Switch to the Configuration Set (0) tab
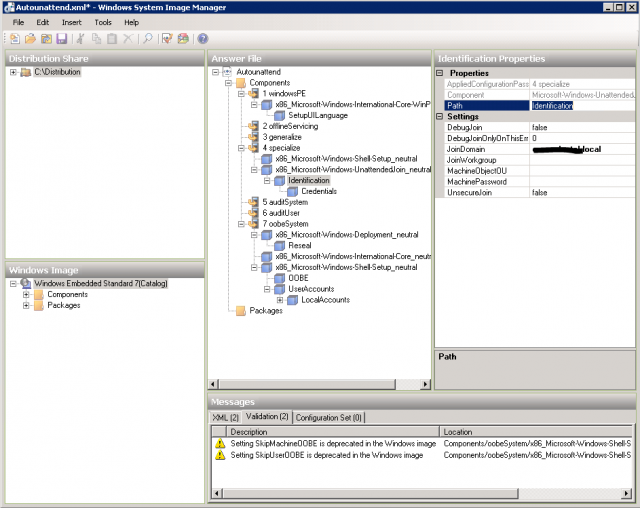Screen dimensions: 640x508 [x=329, y=417]
